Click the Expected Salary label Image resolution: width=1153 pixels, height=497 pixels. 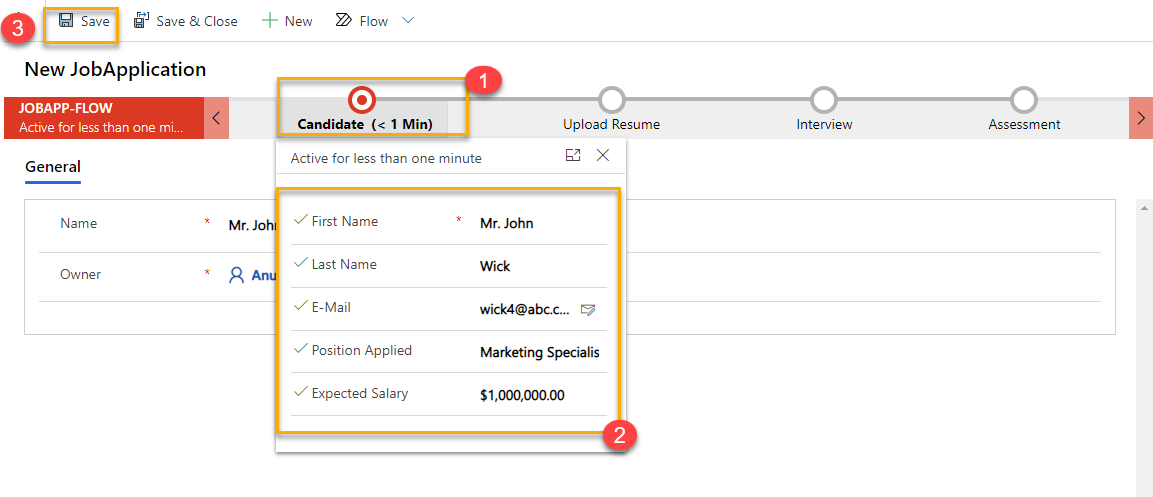[360, 393]
